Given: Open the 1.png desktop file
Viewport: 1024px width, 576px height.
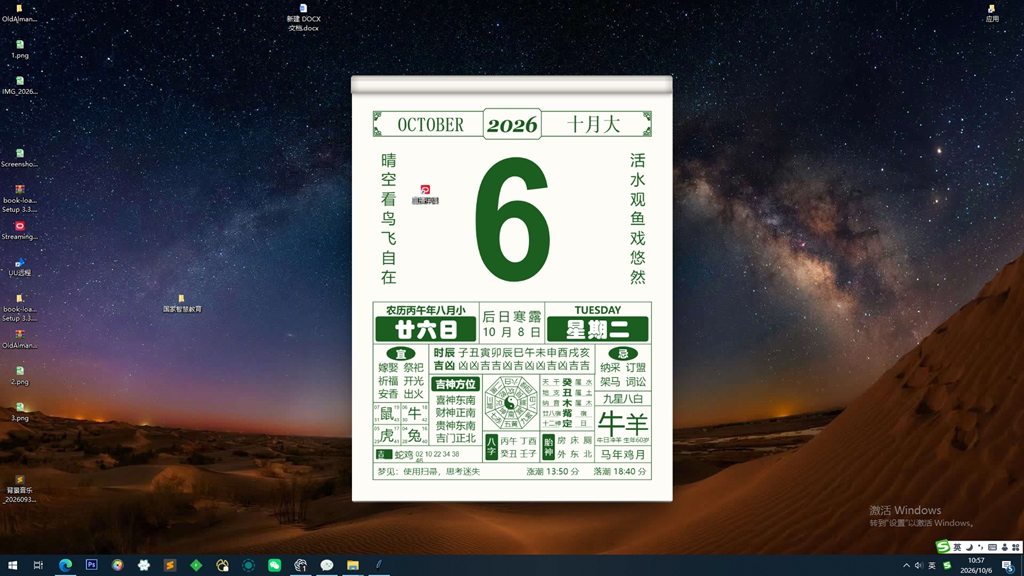Looking at the screenshot, I should [20, 49].
